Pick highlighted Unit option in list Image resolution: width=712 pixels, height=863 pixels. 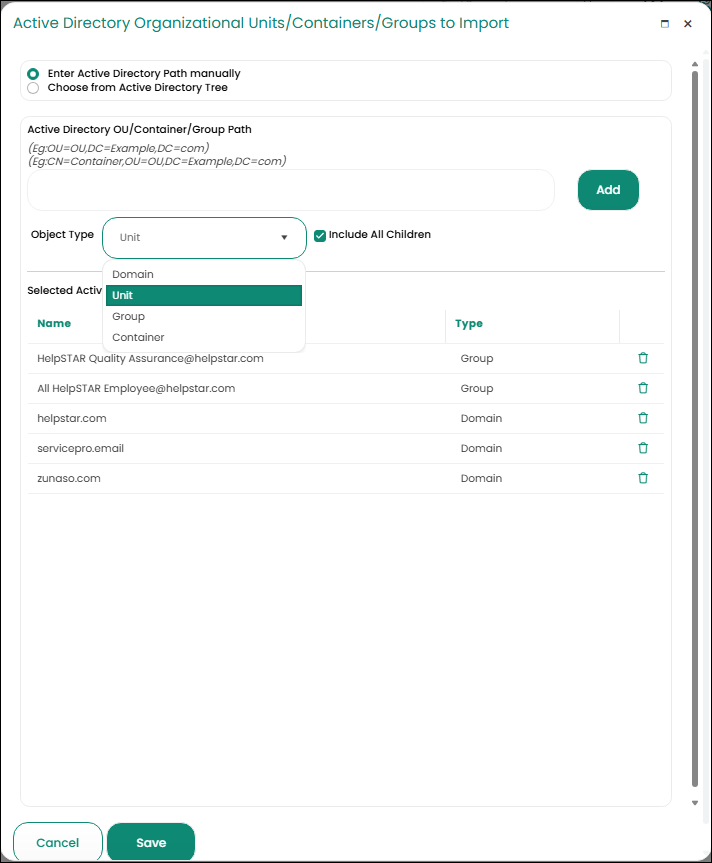[204, 295]
